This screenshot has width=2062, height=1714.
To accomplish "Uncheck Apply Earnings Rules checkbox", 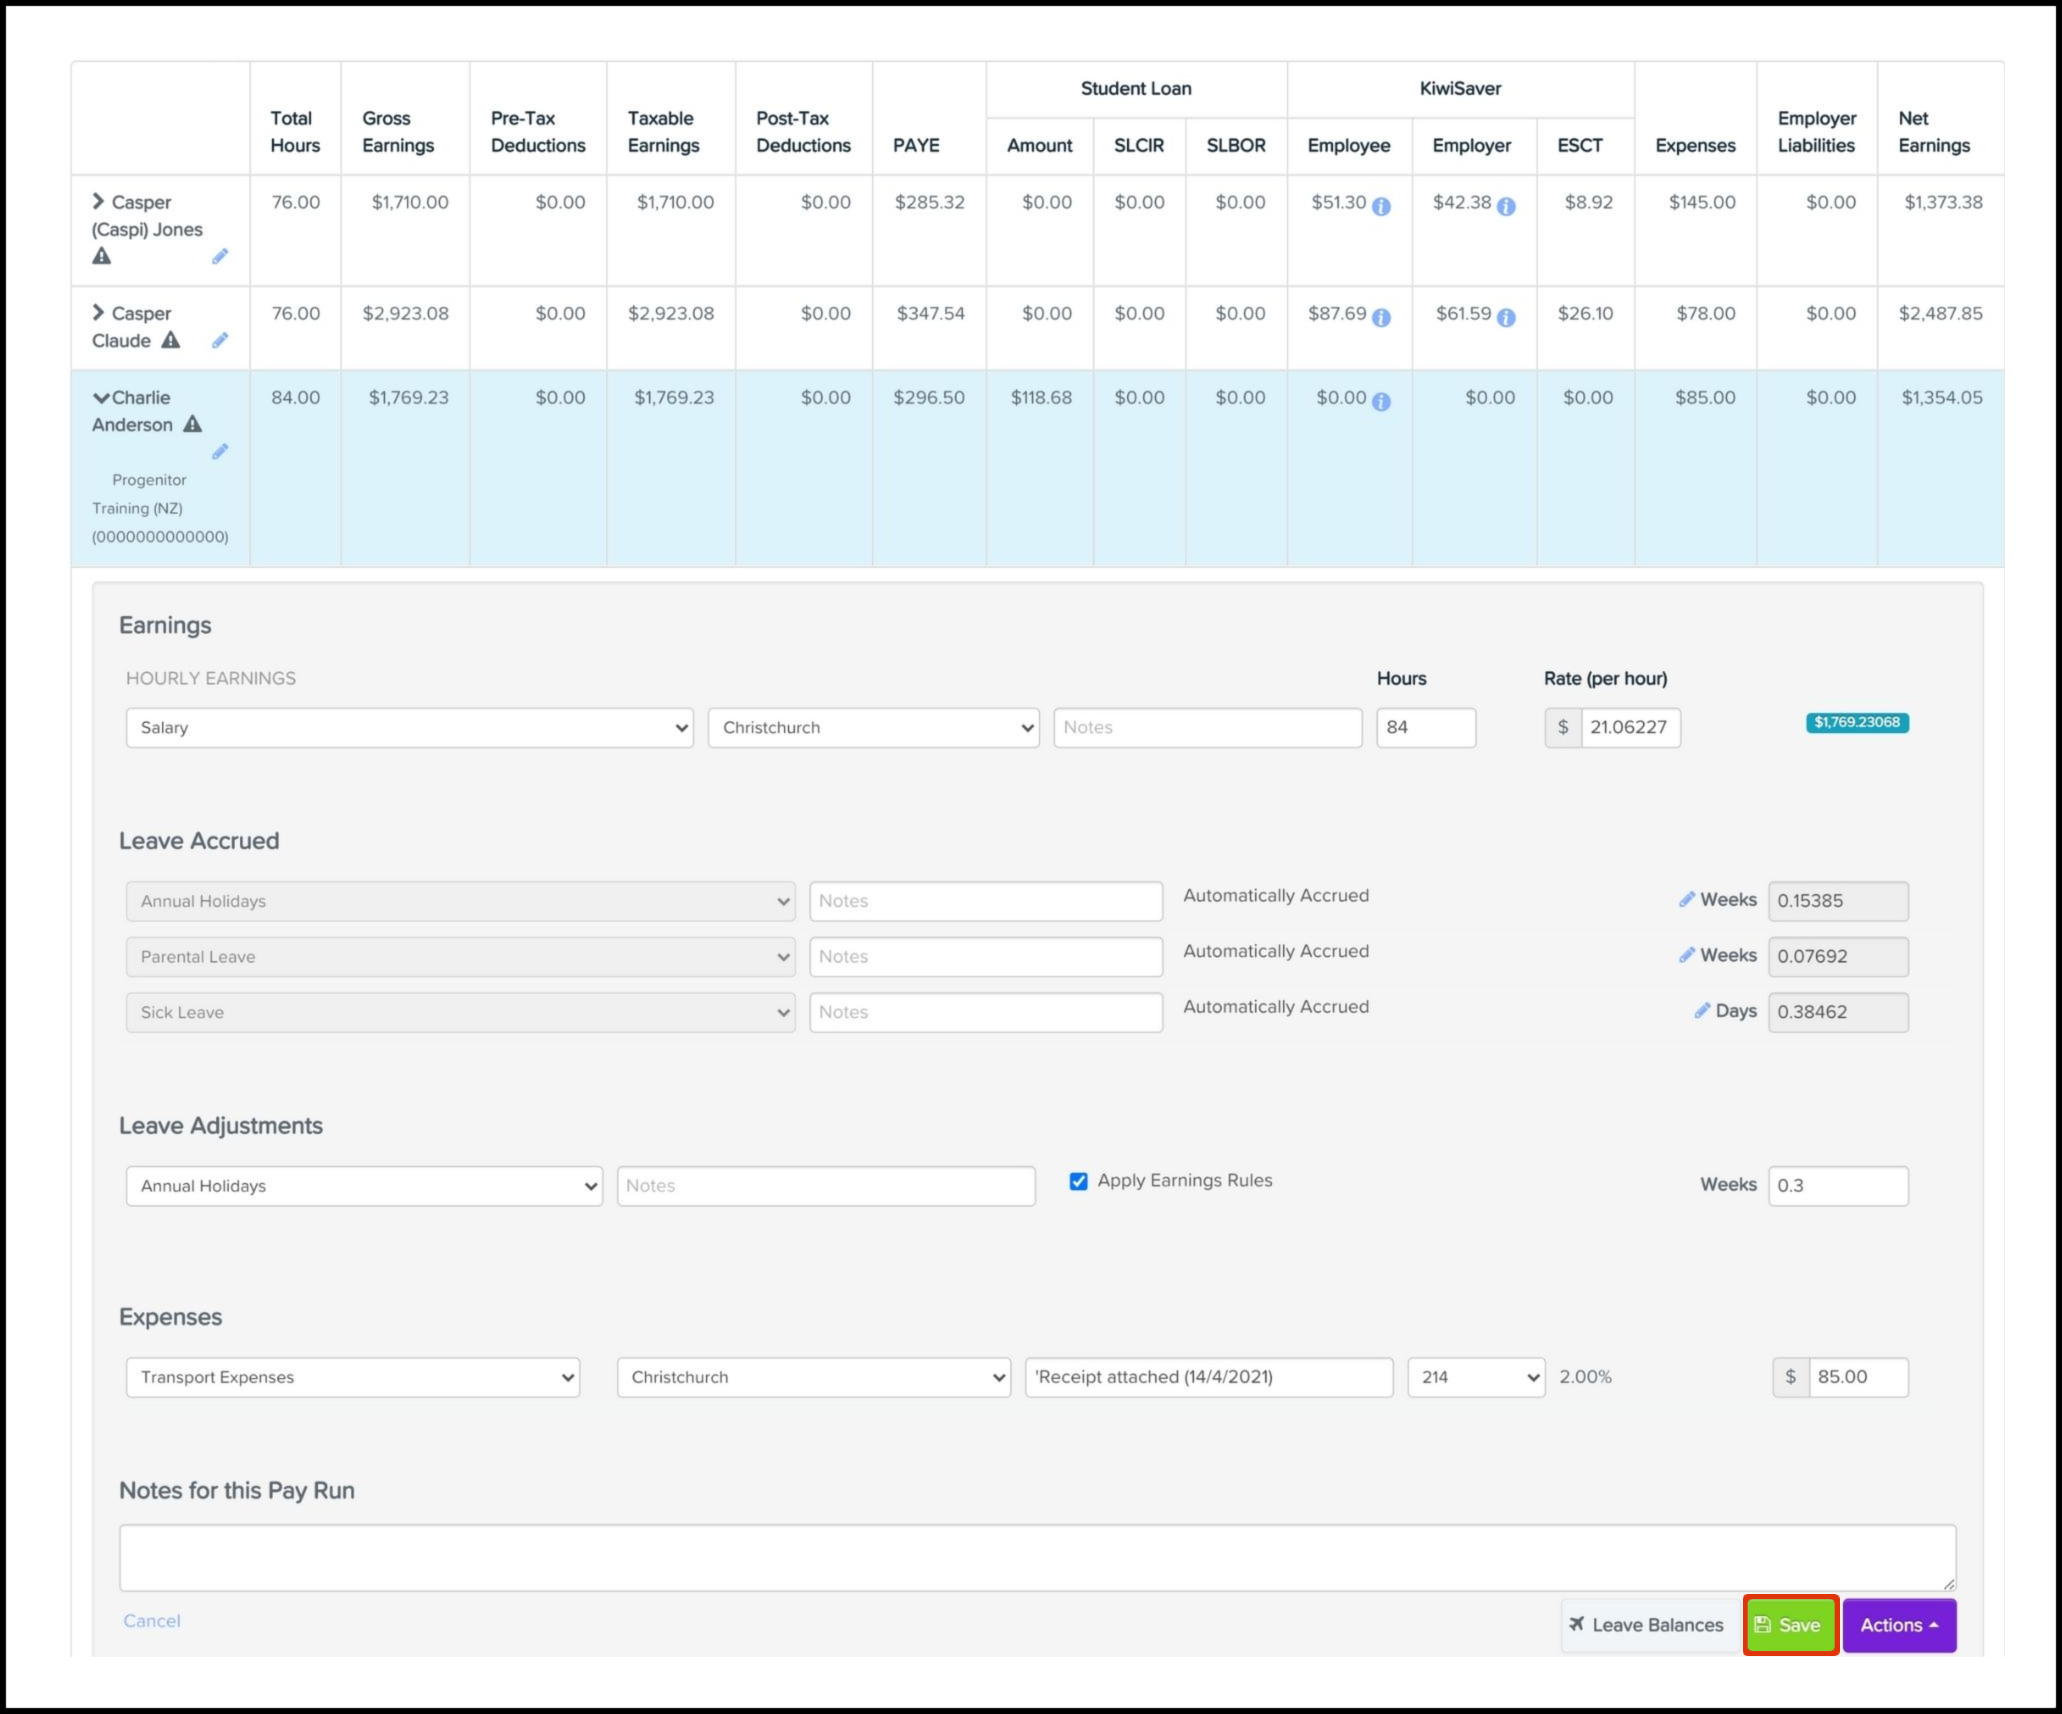I will [x=1078, y=1181].
